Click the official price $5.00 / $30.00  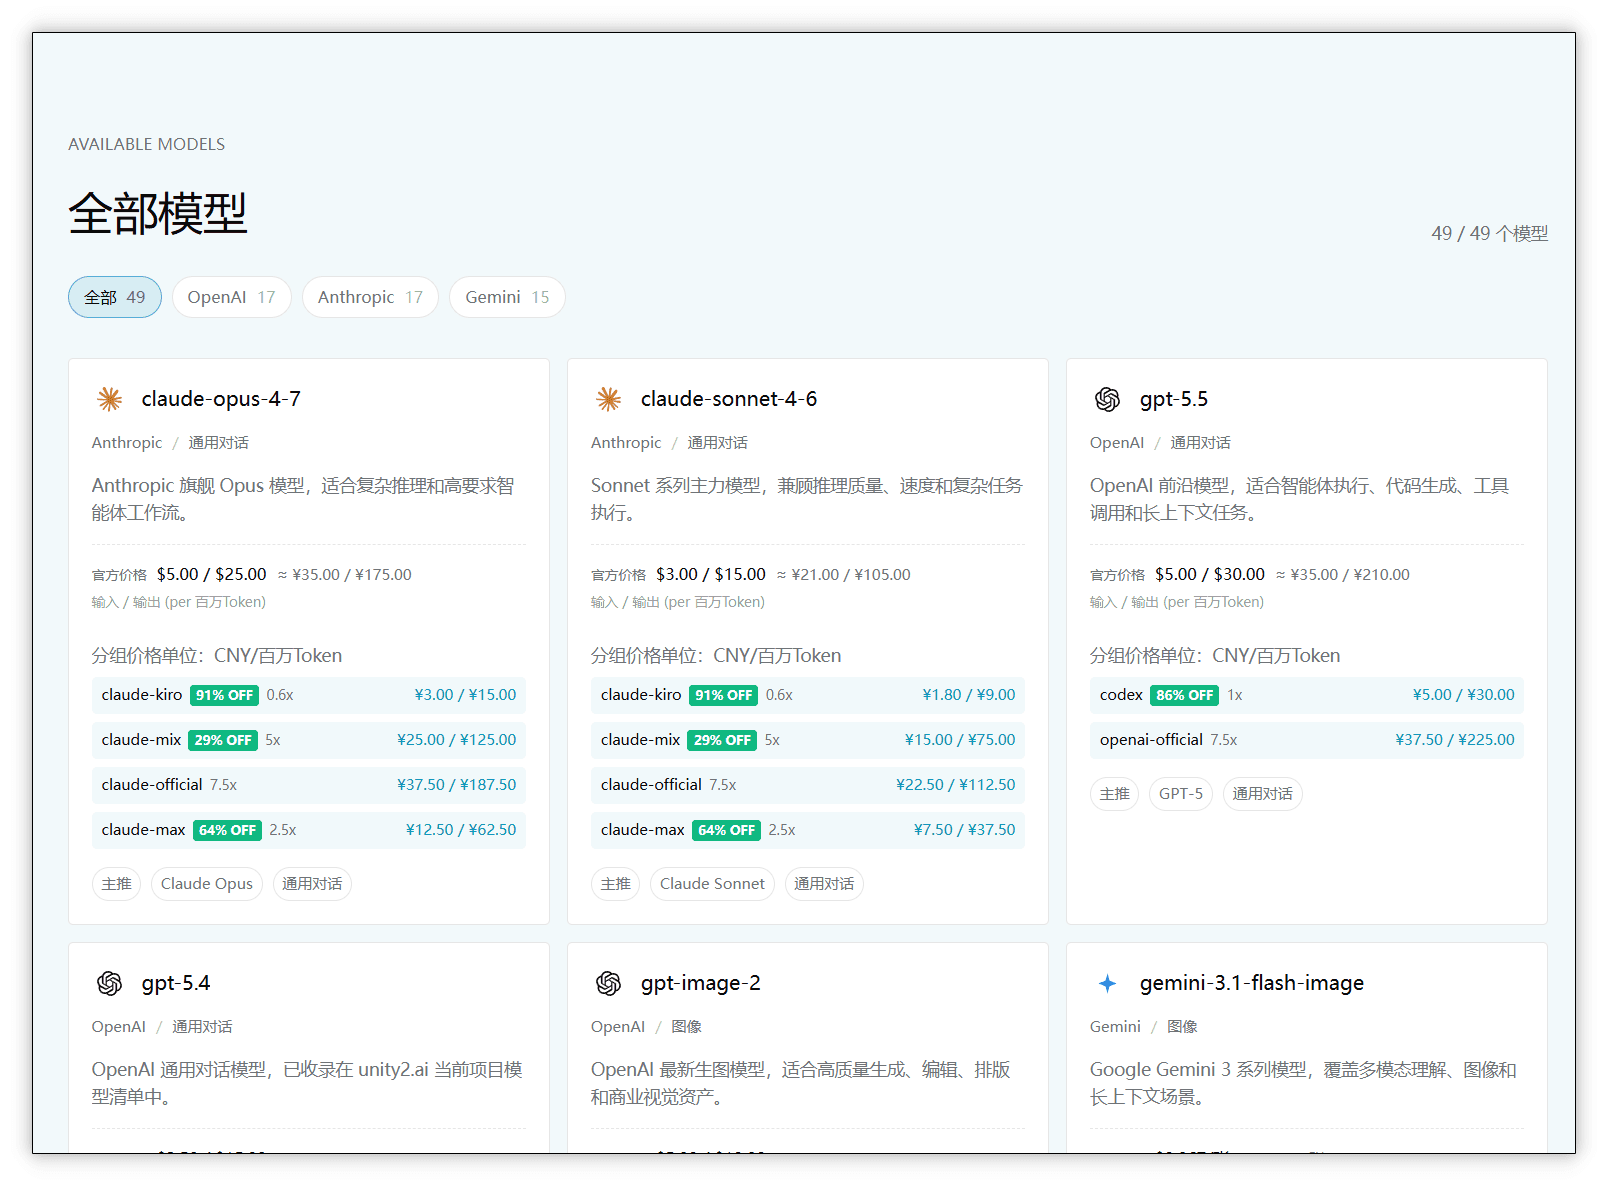1210,574
